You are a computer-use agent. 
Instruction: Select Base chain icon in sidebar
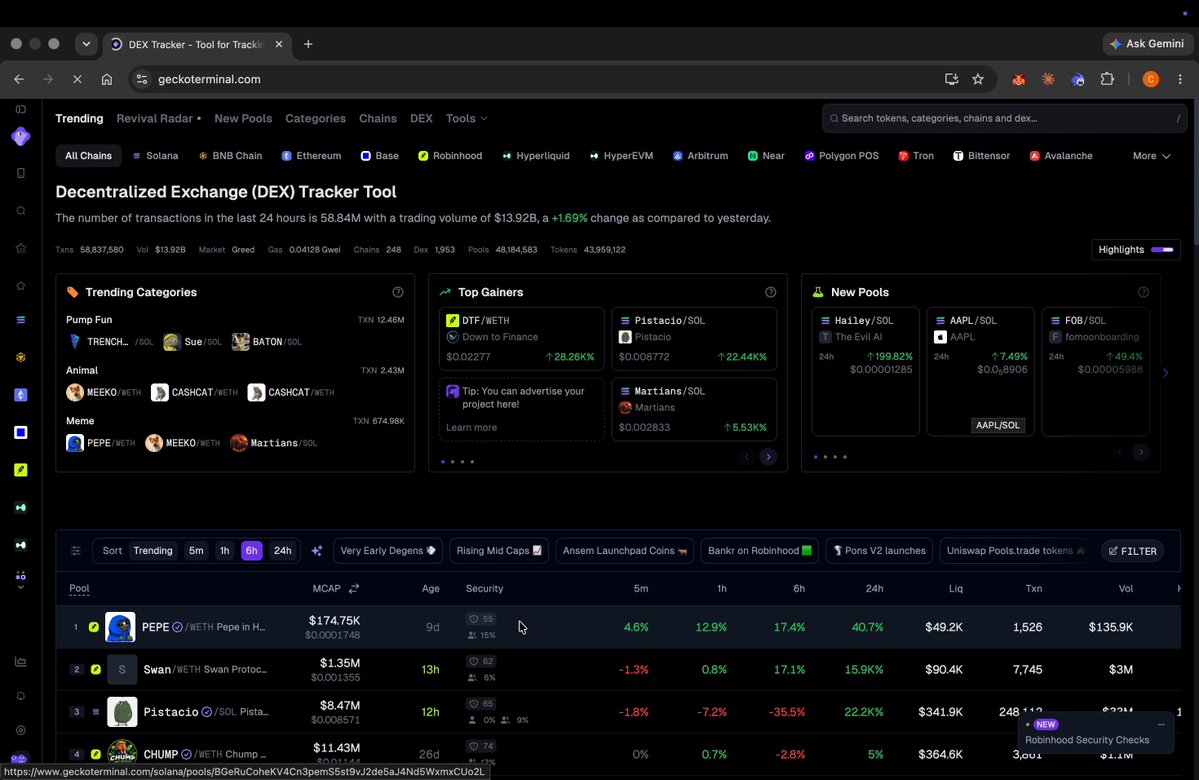pyautogui.click(x=21, y=433)
